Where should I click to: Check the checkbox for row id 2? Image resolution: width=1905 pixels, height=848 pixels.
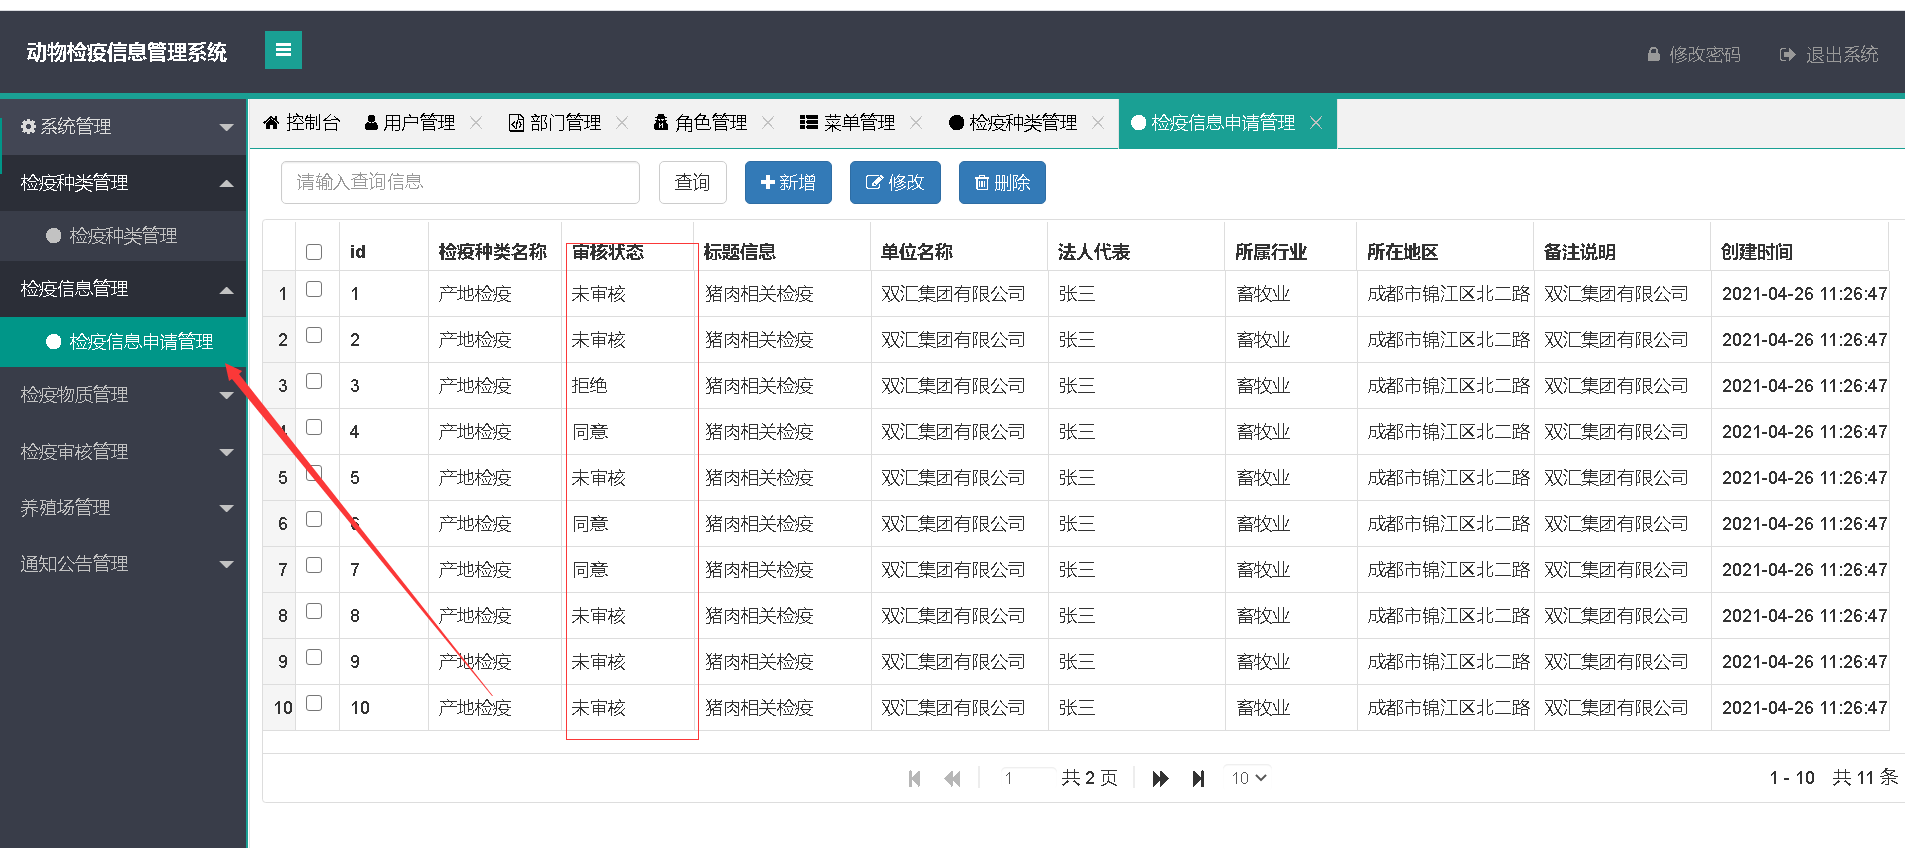point(314,335)
